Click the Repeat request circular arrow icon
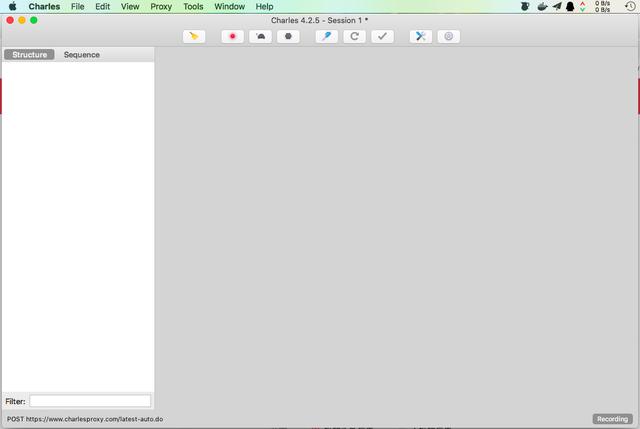Screen dimensions: 640x429 [x=354, y=36]
